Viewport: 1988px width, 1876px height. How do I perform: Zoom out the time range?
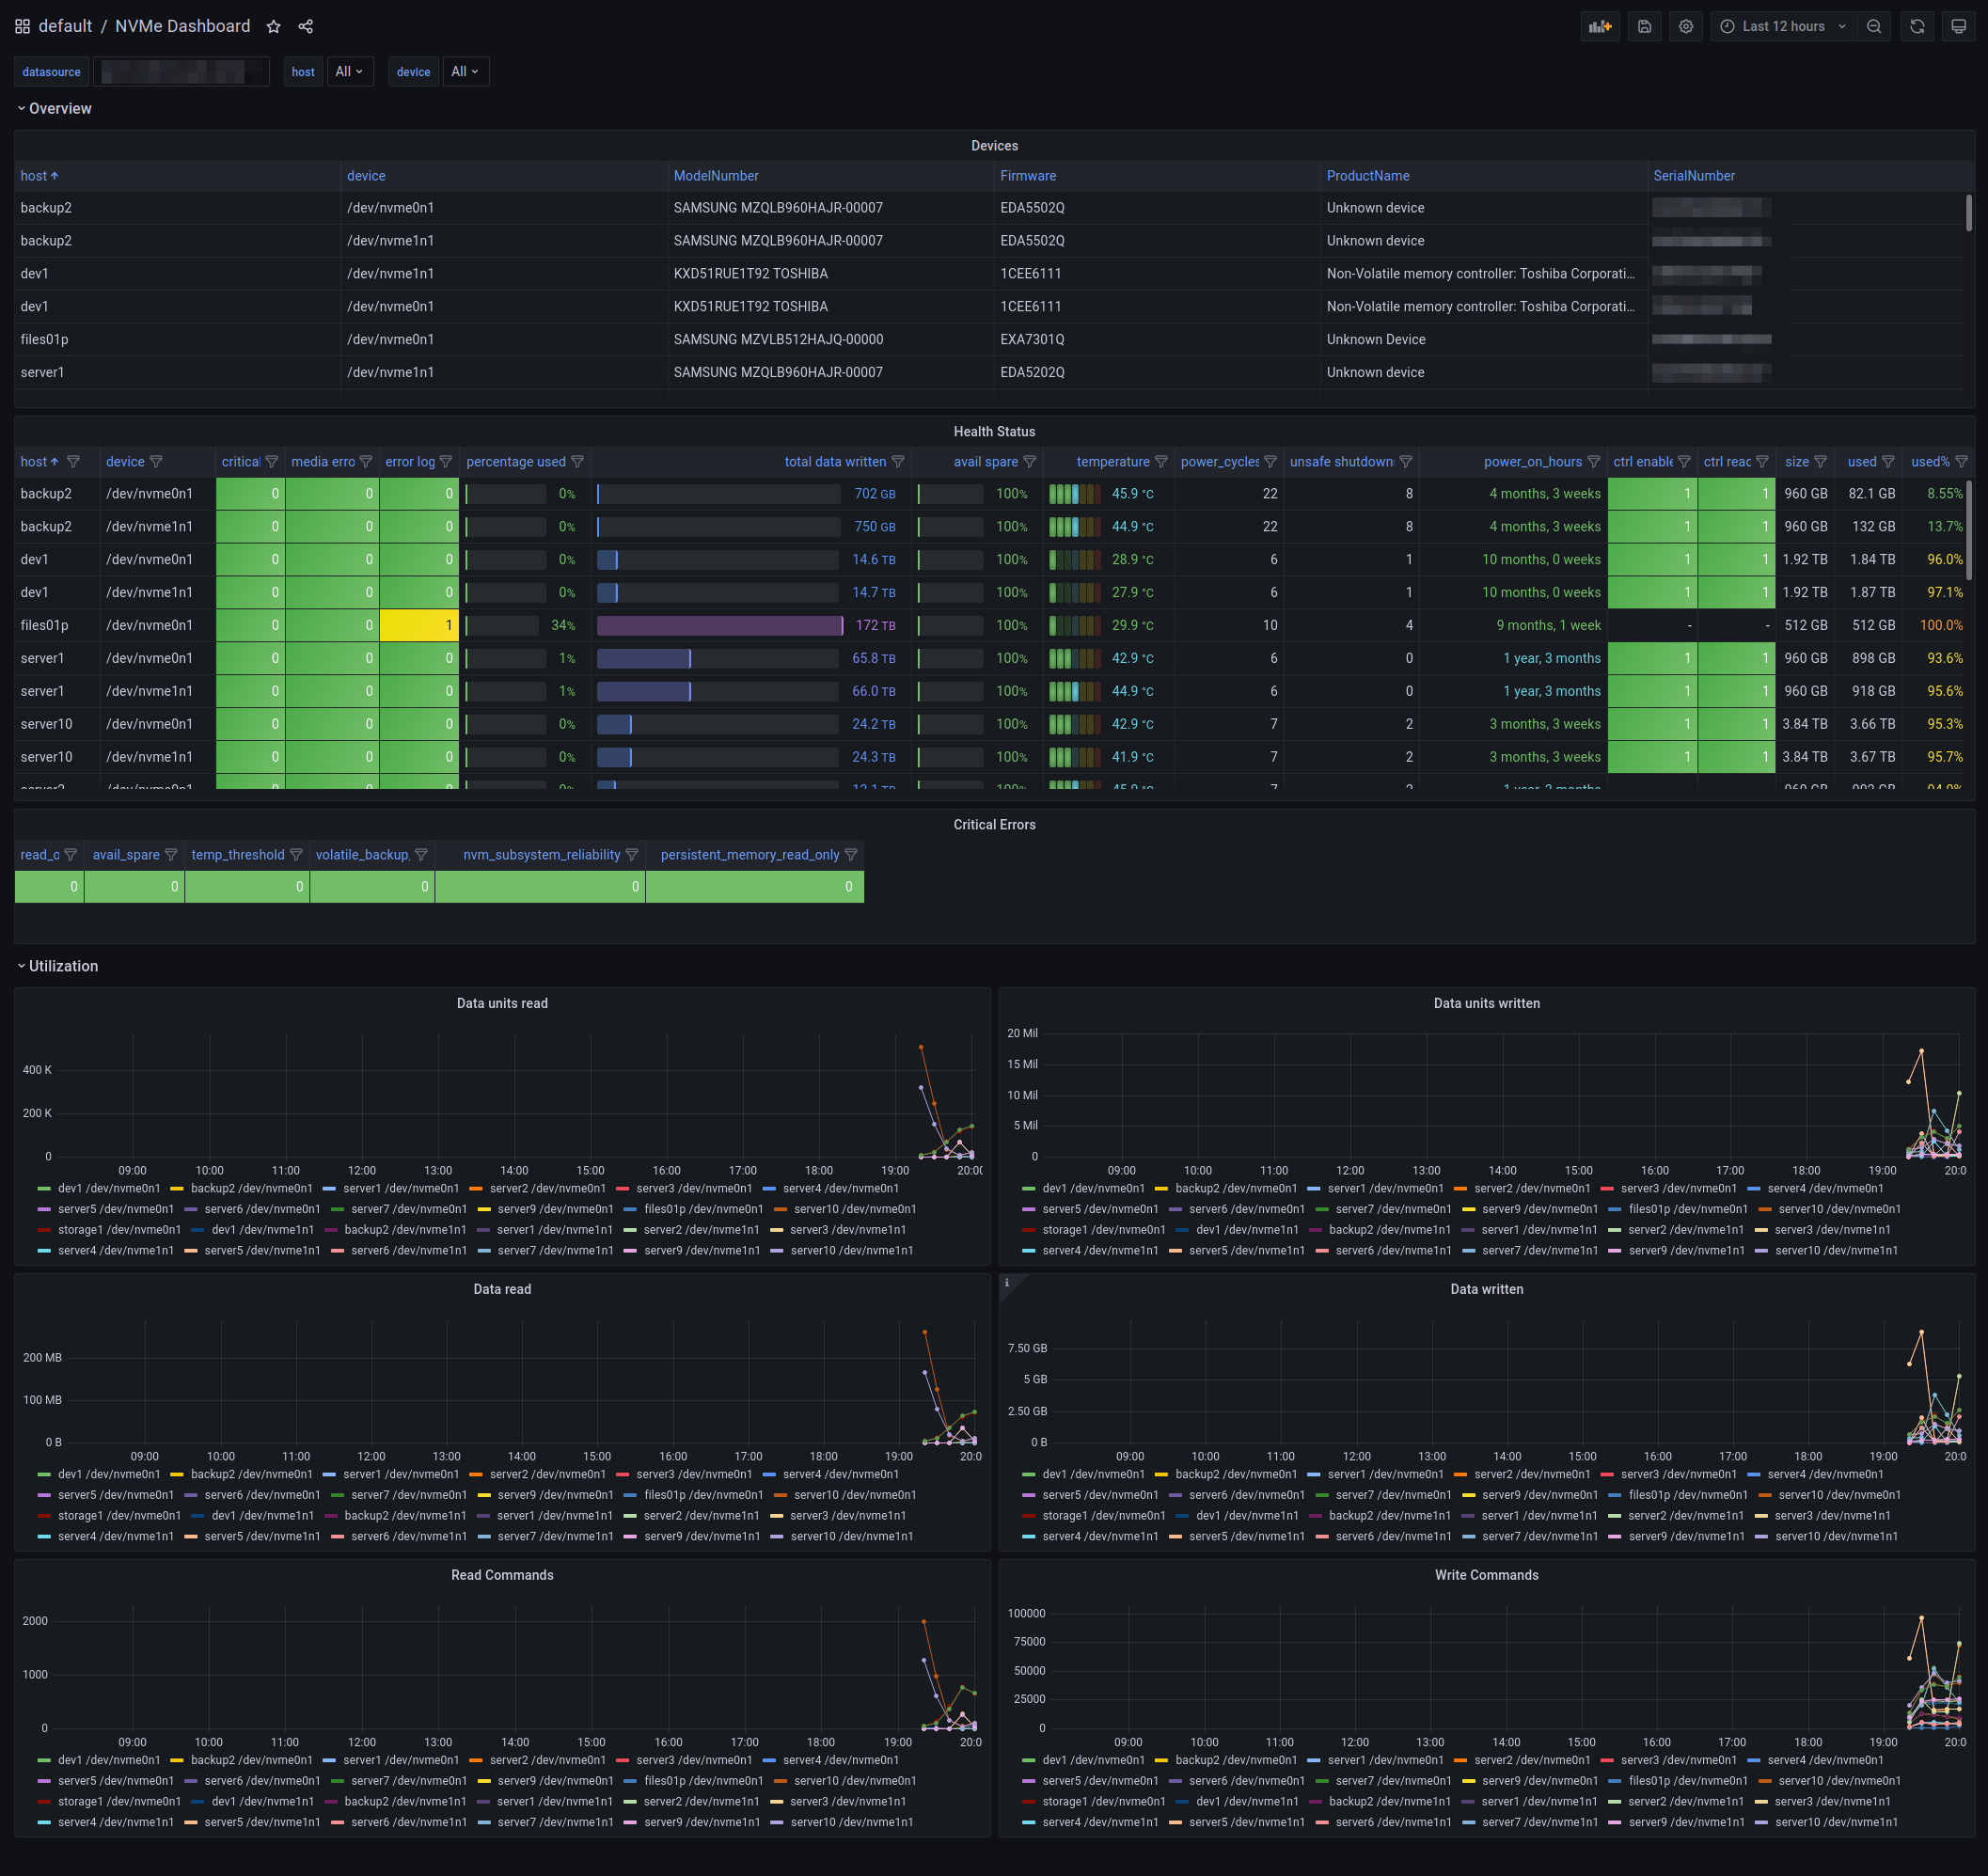tap(1874, 26)
